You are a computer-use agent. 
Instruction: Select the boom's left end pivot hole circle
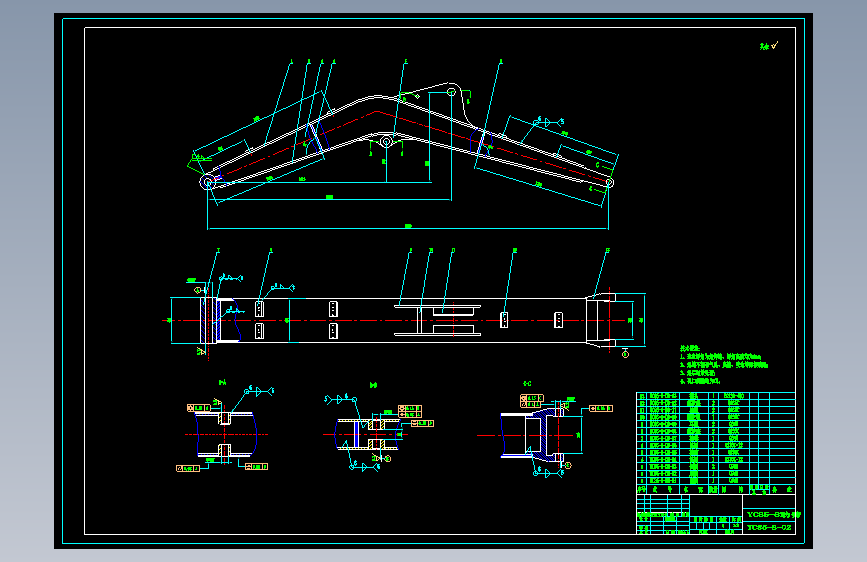click(208, 181)
